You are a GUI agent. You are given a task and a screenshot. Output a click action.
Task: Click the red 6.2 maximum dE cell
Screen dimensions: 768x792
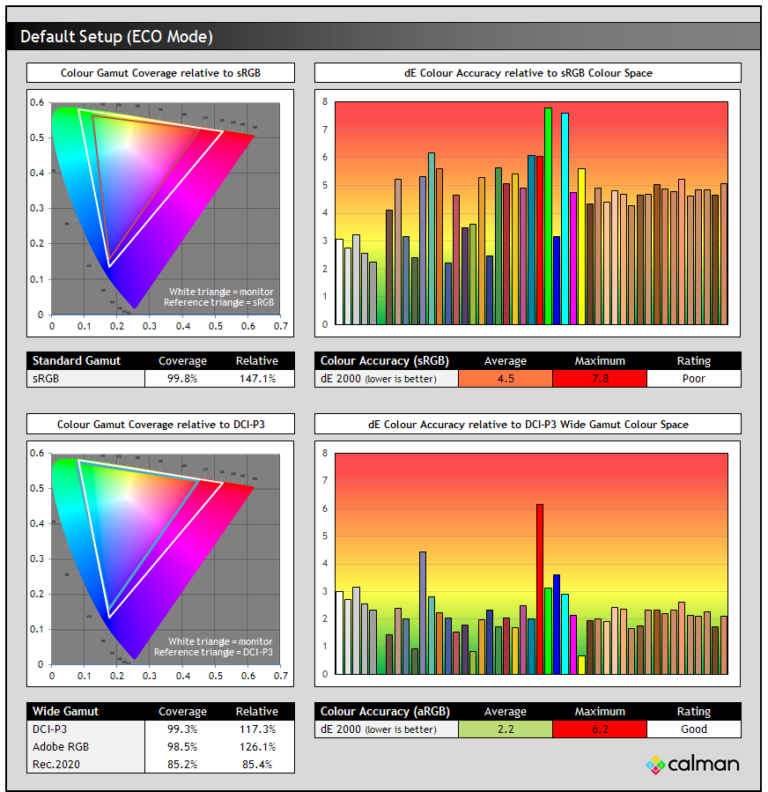[600, 729]
